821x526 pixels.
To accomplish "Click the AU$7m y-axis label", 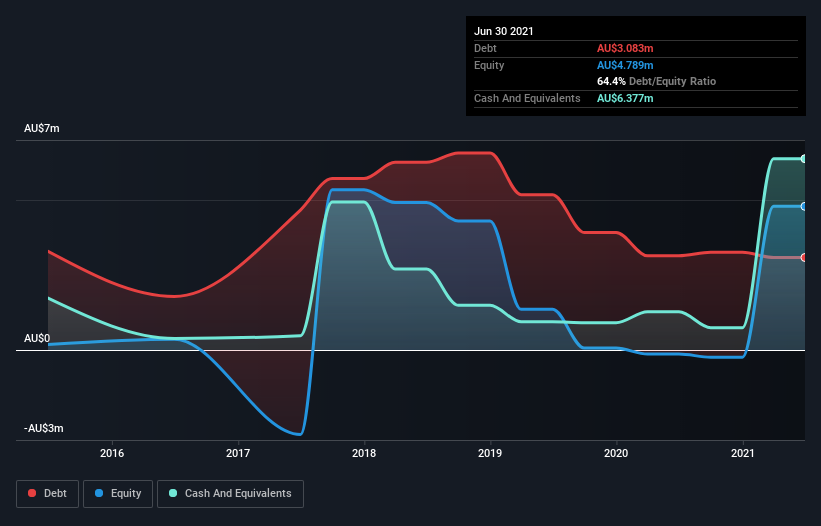I will [42, 129].
